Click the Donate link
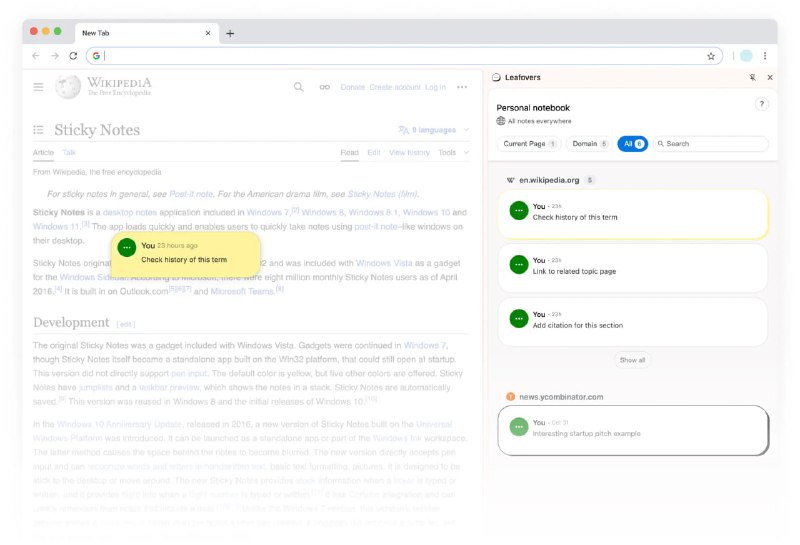 pyautogui.click(x=353, y=87)
